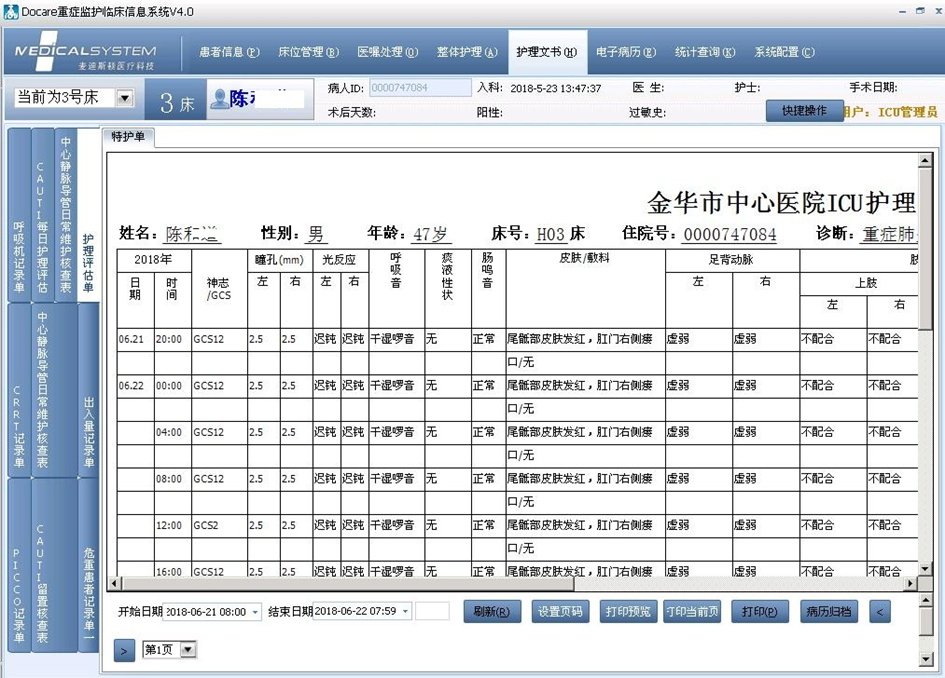Open the 电子病历(E) menu
This screenshot has width=945, height=678.
(626, 52)
